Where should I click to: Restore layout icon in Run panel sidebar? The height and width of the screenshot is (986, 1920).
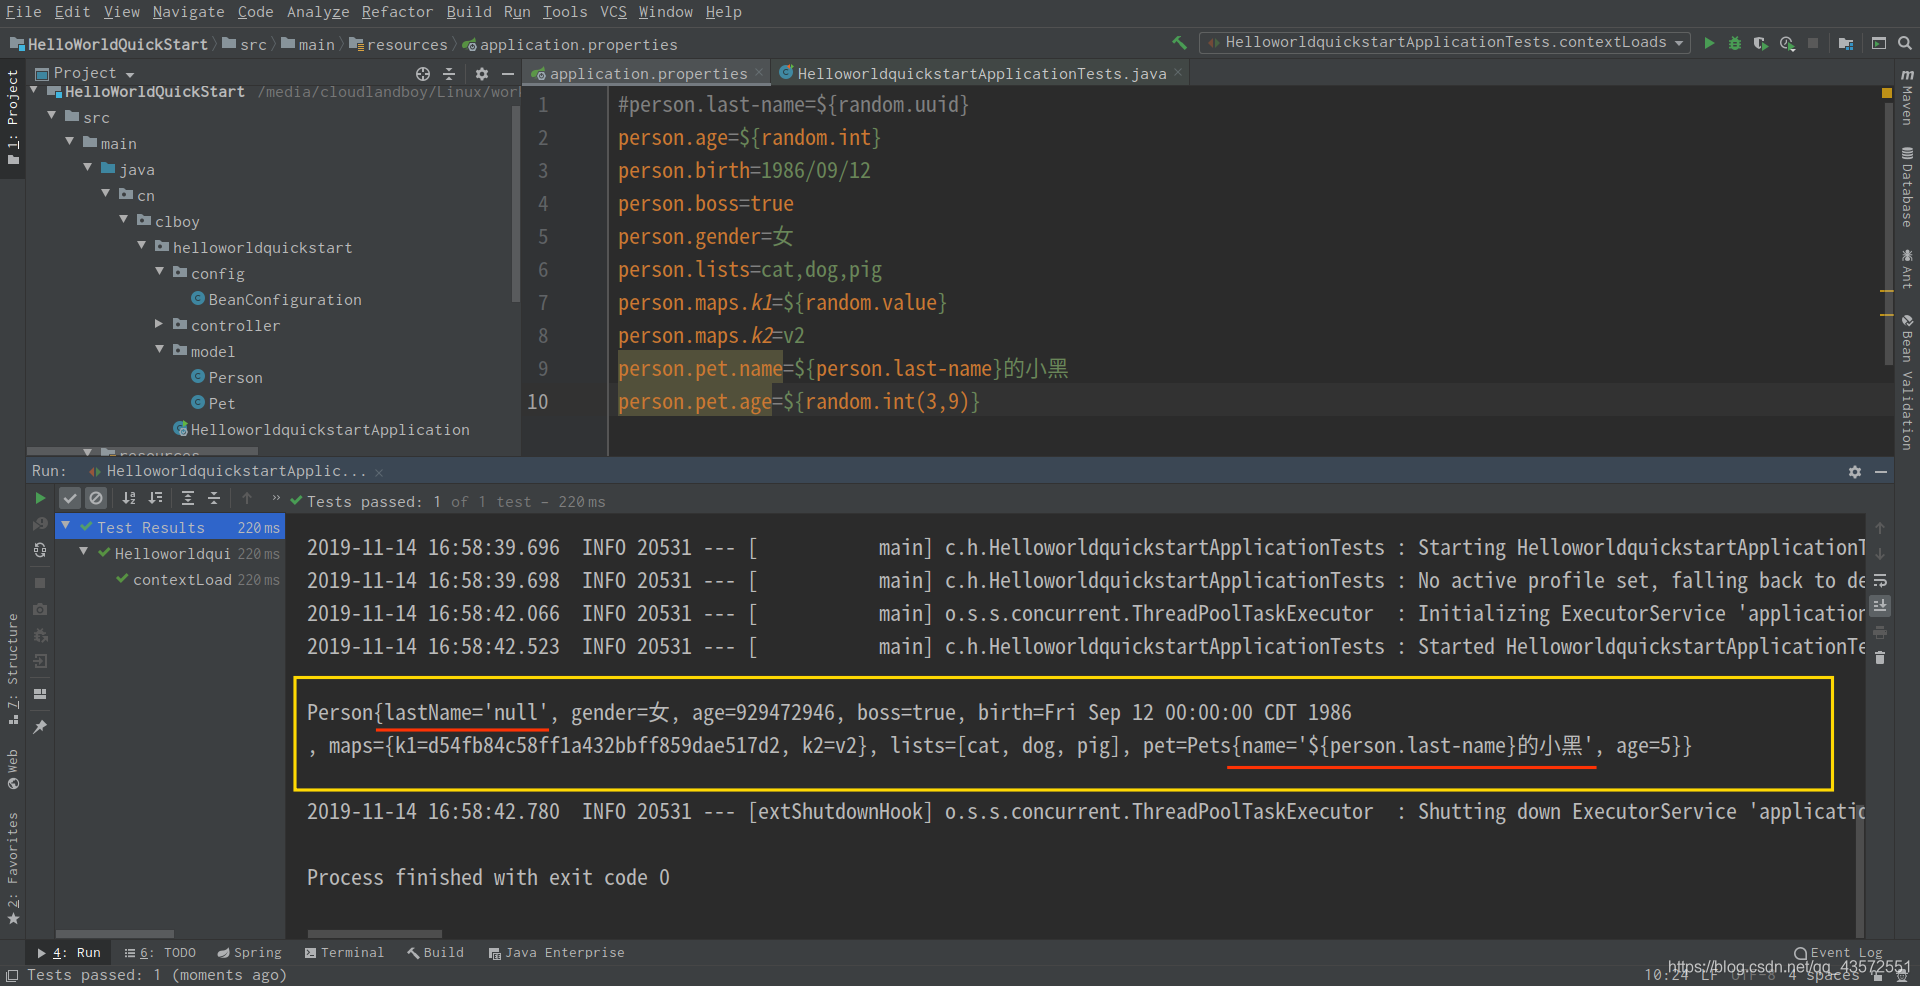[x=40, y=693]
